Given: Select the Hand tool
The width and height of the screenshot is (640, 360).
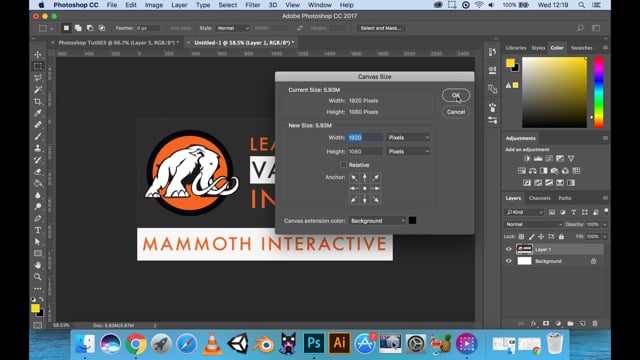Looking at the screenshot, I should coord(38,265).
